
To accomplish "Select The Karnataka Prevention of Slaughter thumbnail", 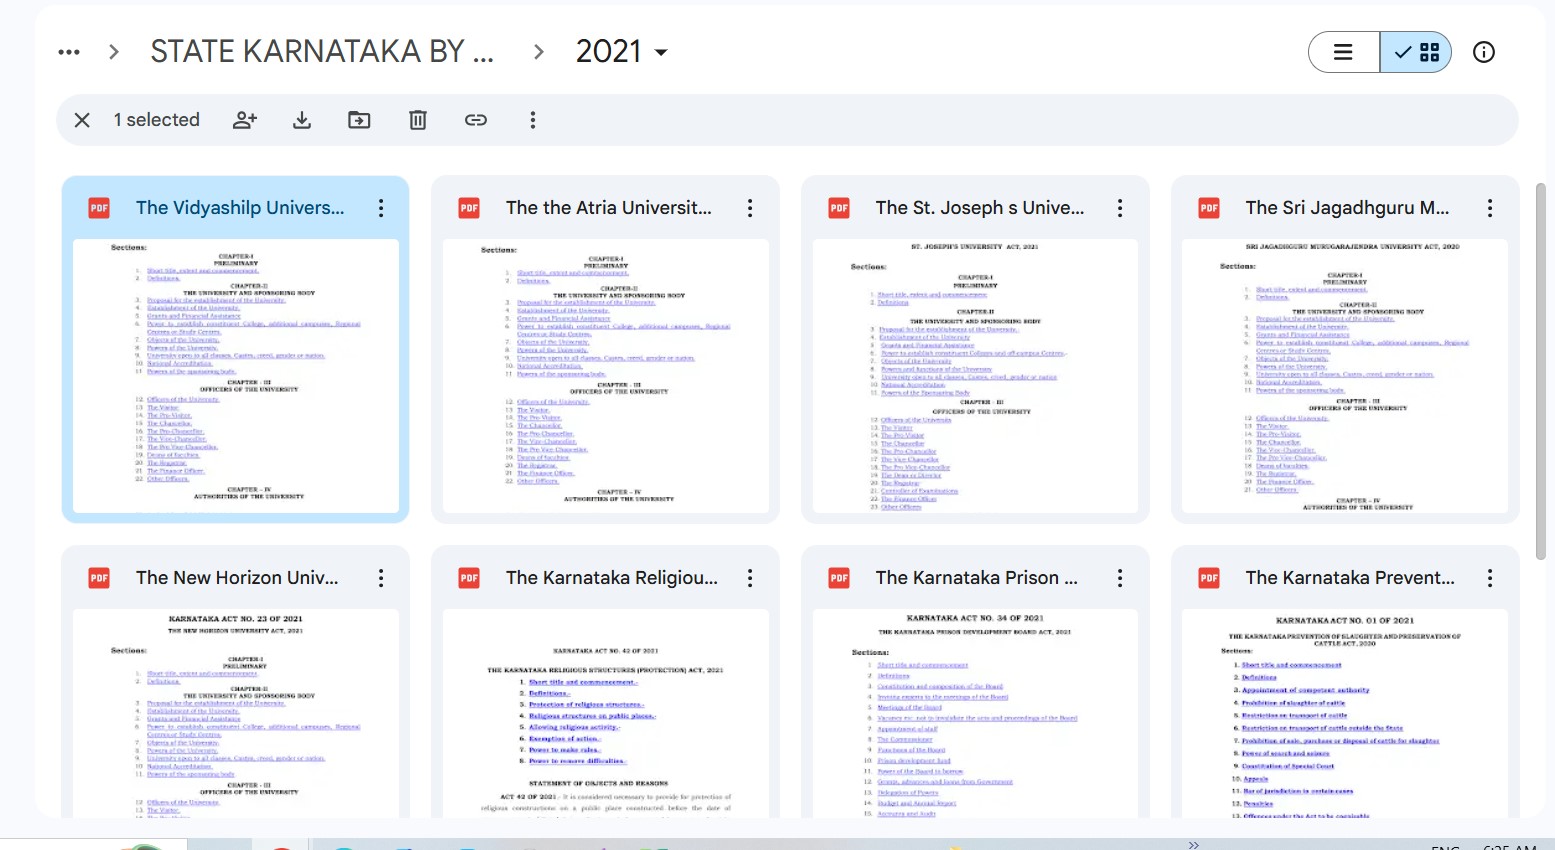I will coord(1345,713).
